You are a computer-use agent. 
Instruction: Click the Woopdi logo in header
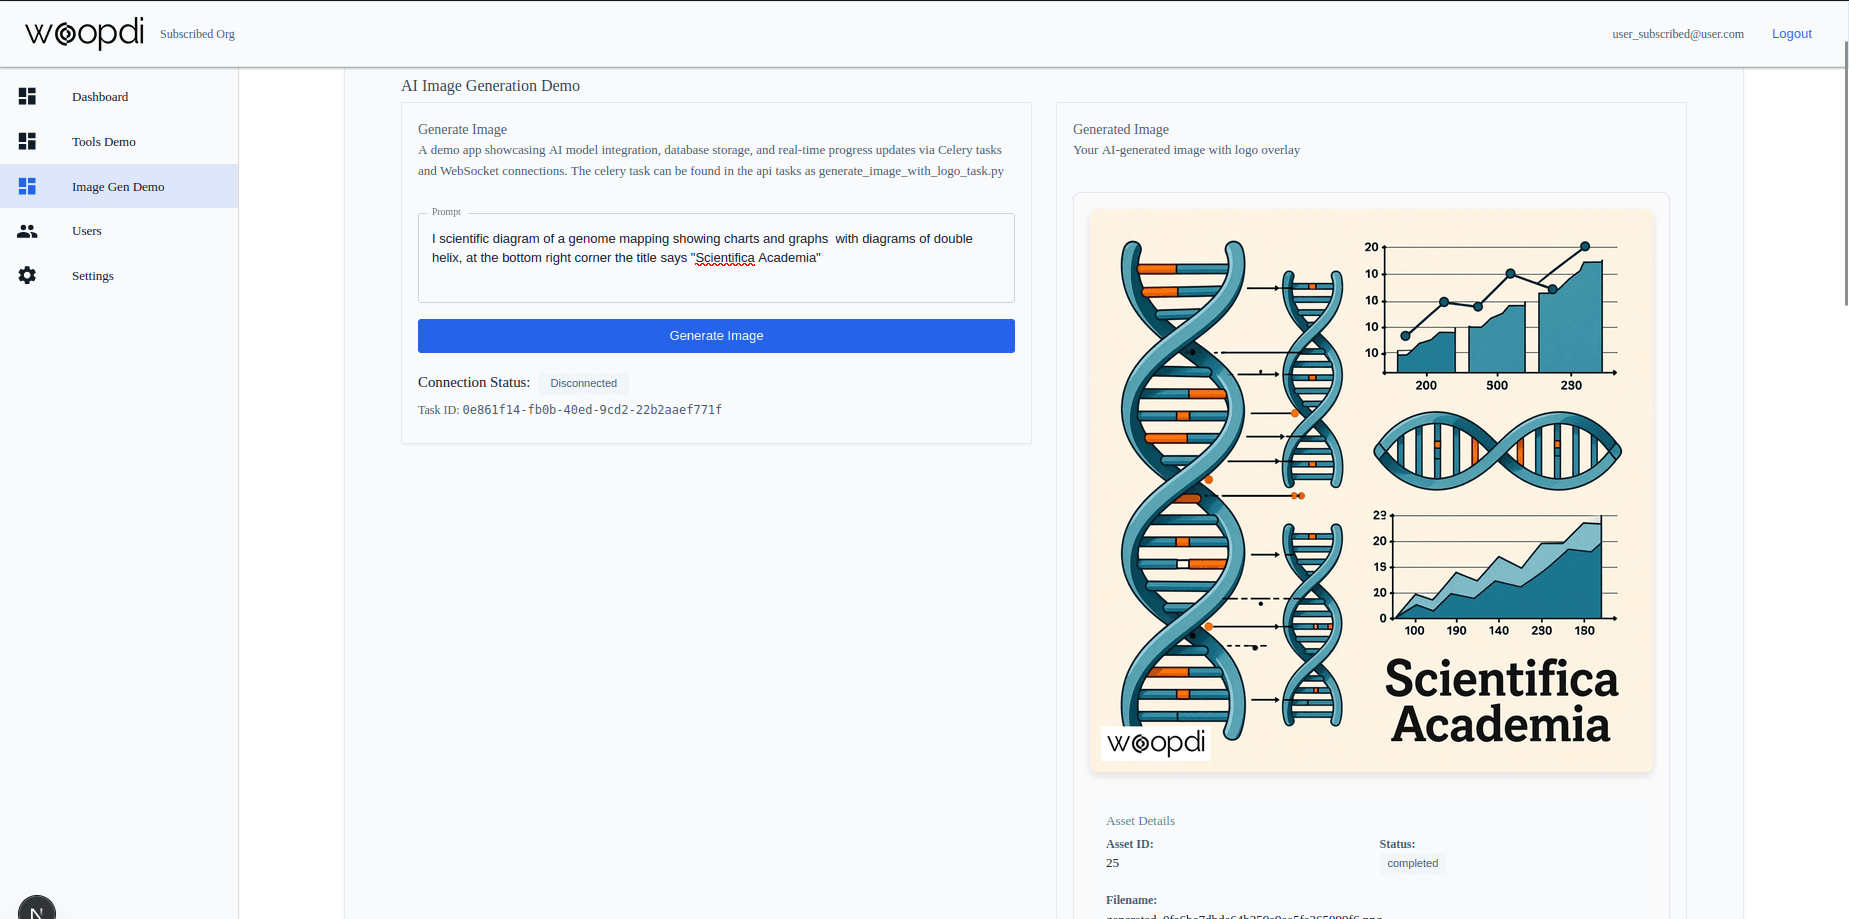pos(85,33)
